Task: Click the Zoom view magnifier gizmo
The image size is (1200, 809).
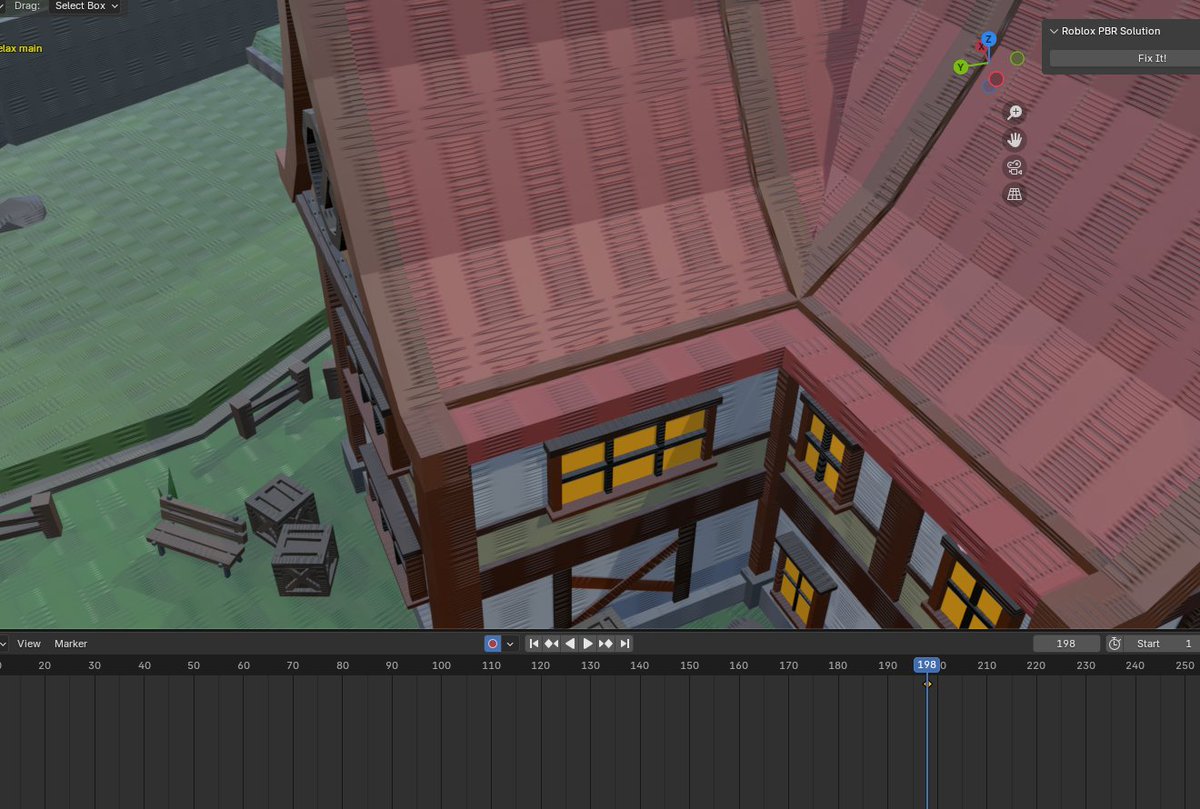Action: click(x=1014, y=113)
